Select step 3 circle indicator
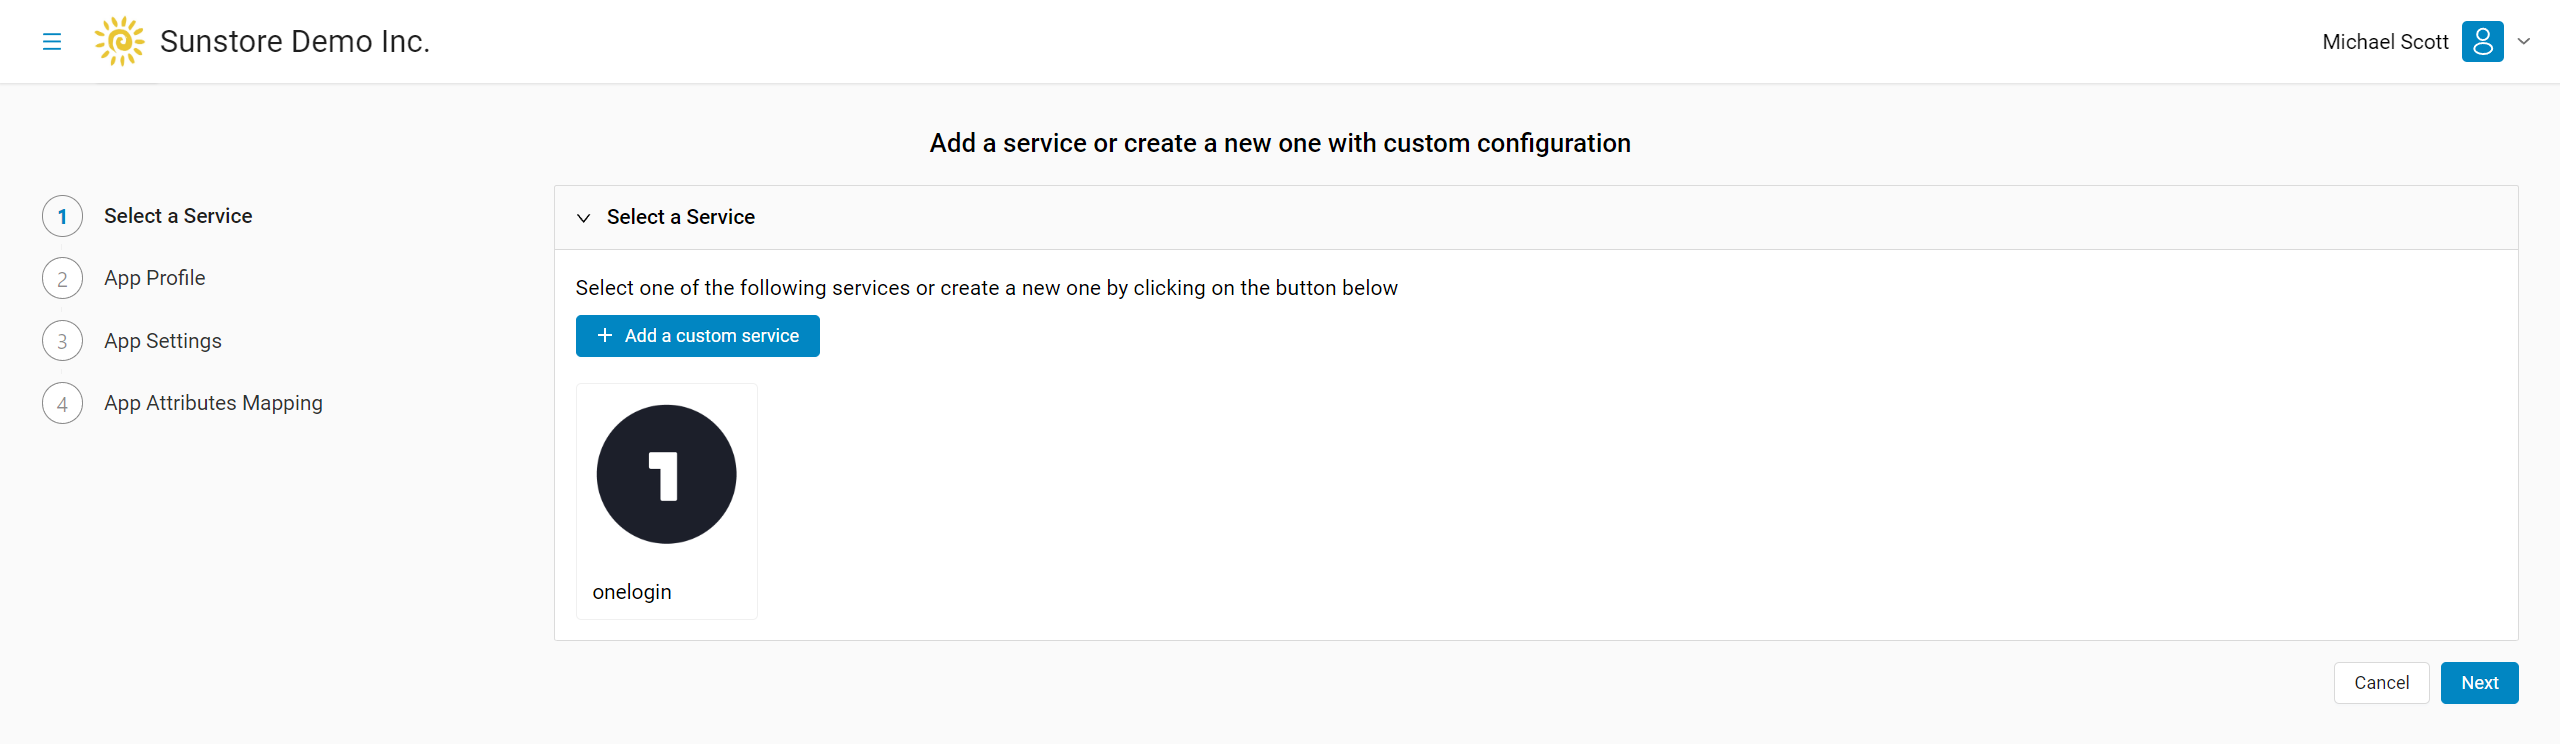The width and height of the screenshot is (2560, 744). (x=62, y=341)
